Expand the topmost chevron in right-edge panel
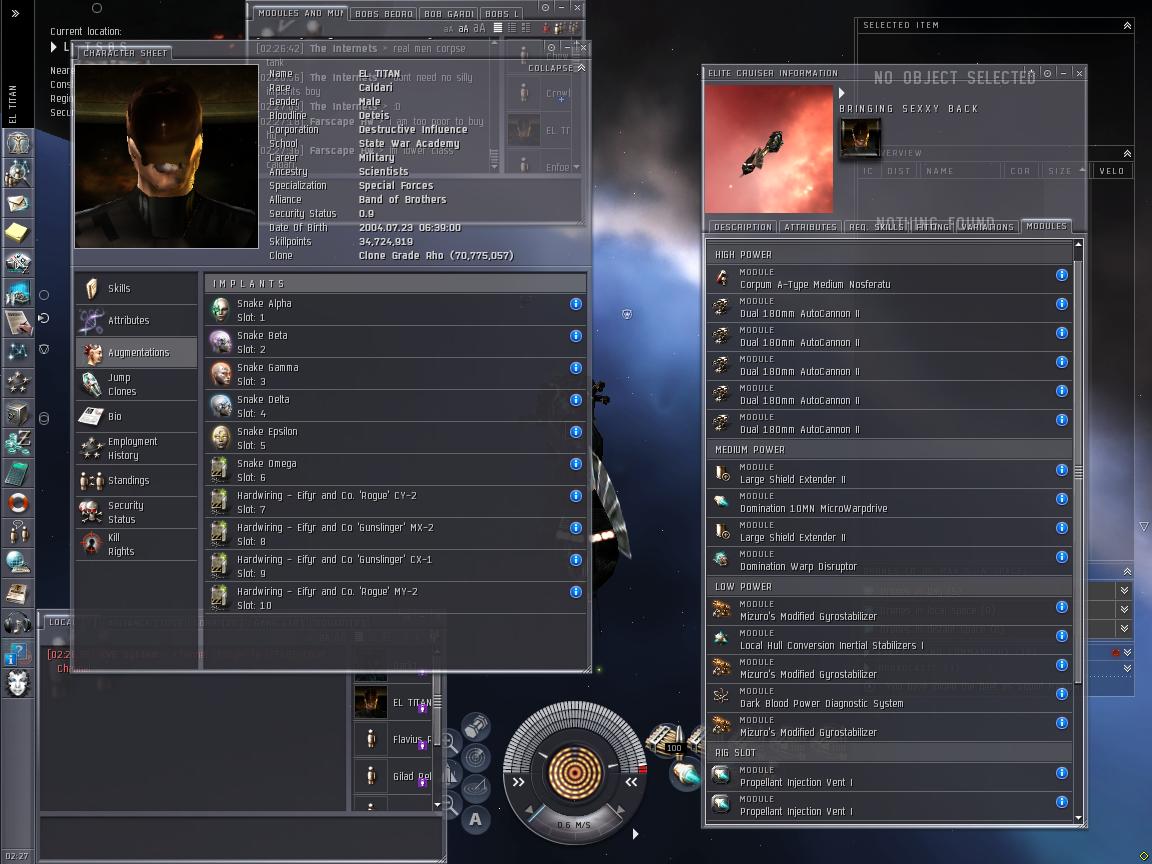 click(1125, 590)
